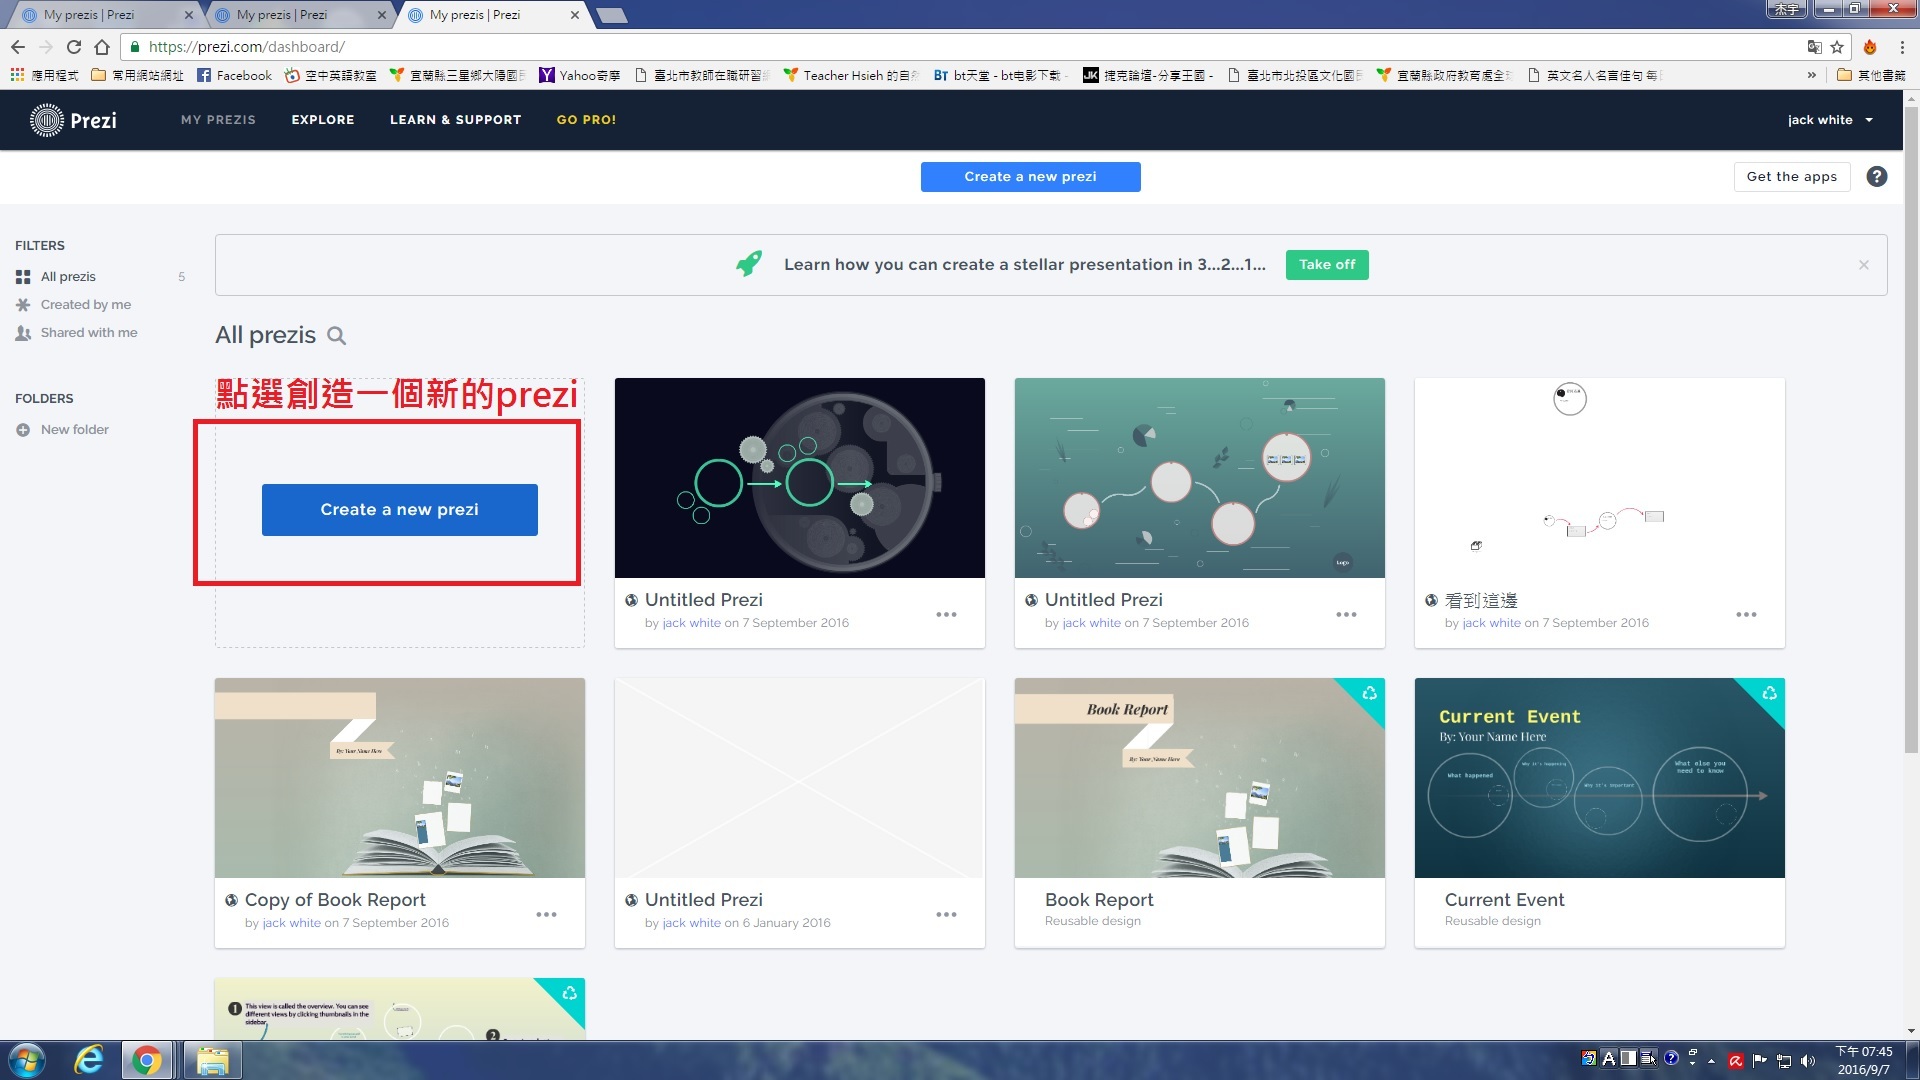Viewport: 1920px width, 1080px height.
Task: Expand the bookmarks overflow chevron
Action: [x=1811, y=75]
